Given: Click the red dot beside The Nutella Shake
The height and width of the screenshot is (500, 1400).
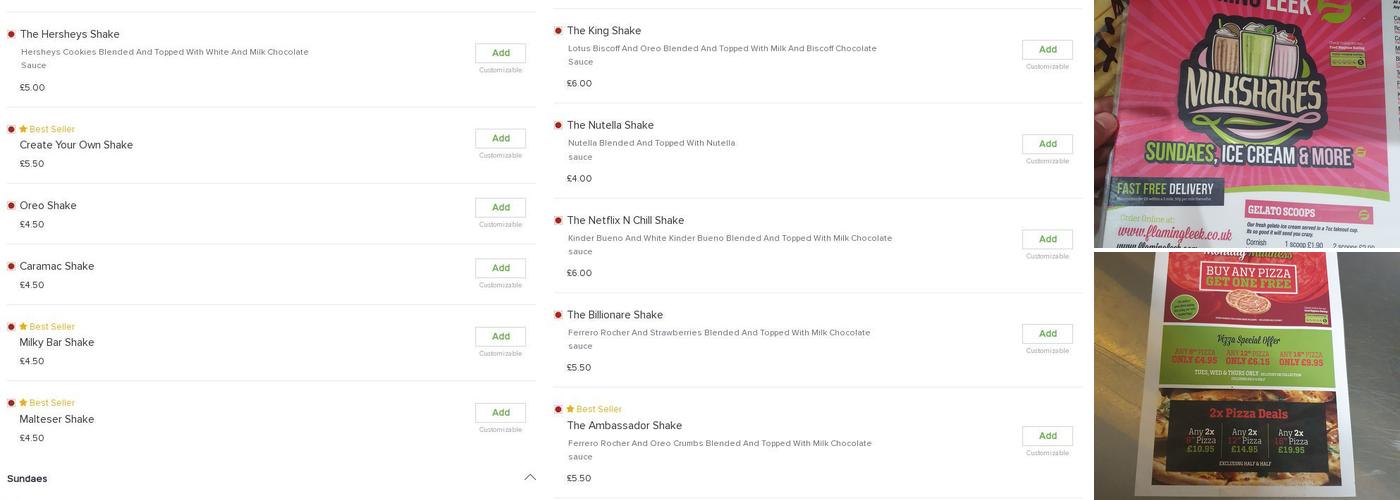Looking at the screenshot, I should (x=558, y=125).
